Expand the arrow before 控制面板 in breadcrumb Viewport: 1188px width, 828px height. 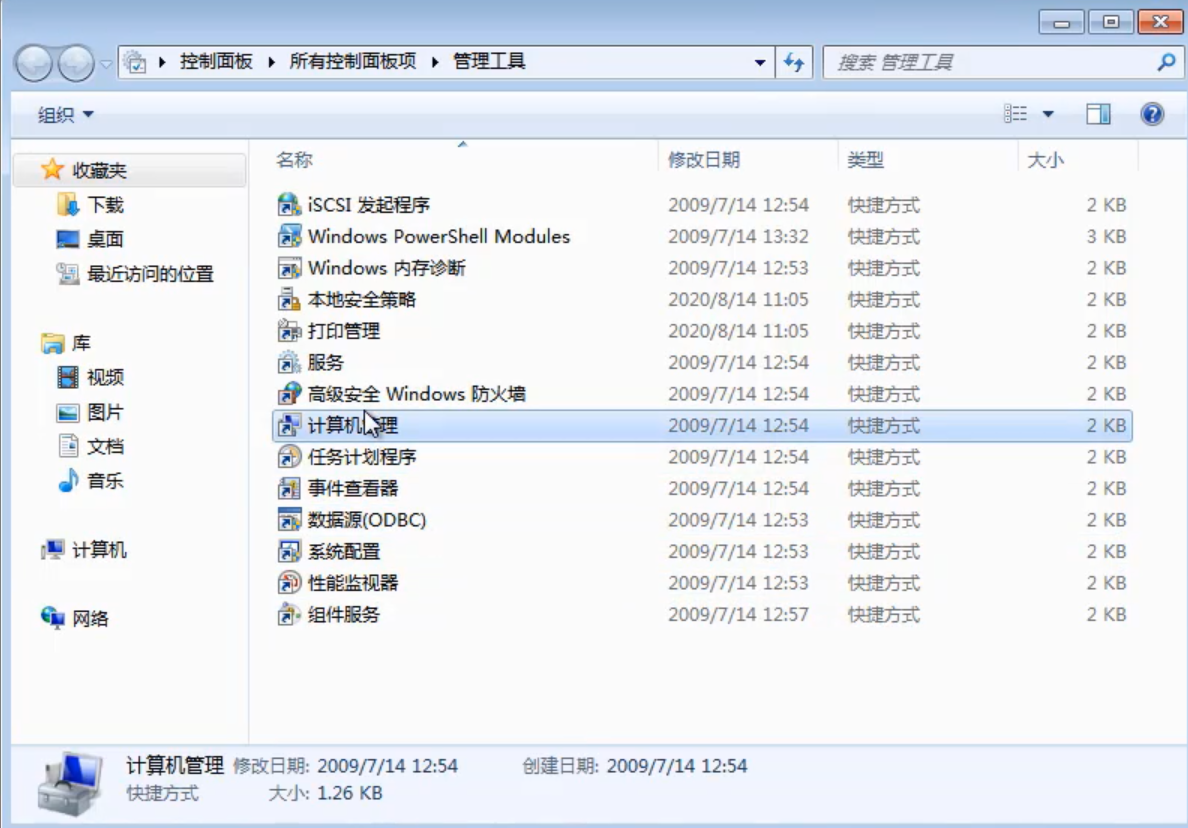162,62
